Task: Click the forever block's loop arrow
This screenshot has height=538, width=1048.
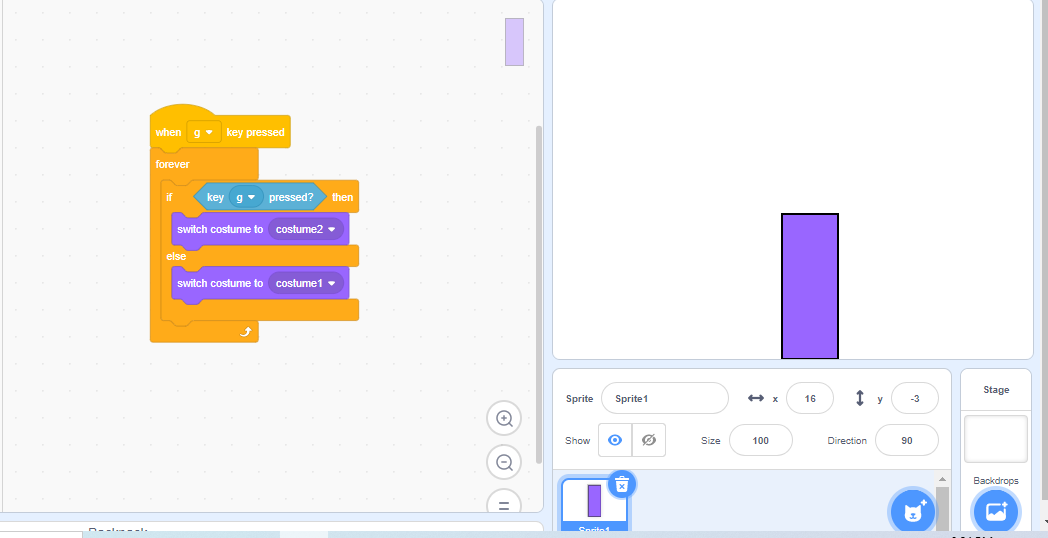Action: point(244,331)
